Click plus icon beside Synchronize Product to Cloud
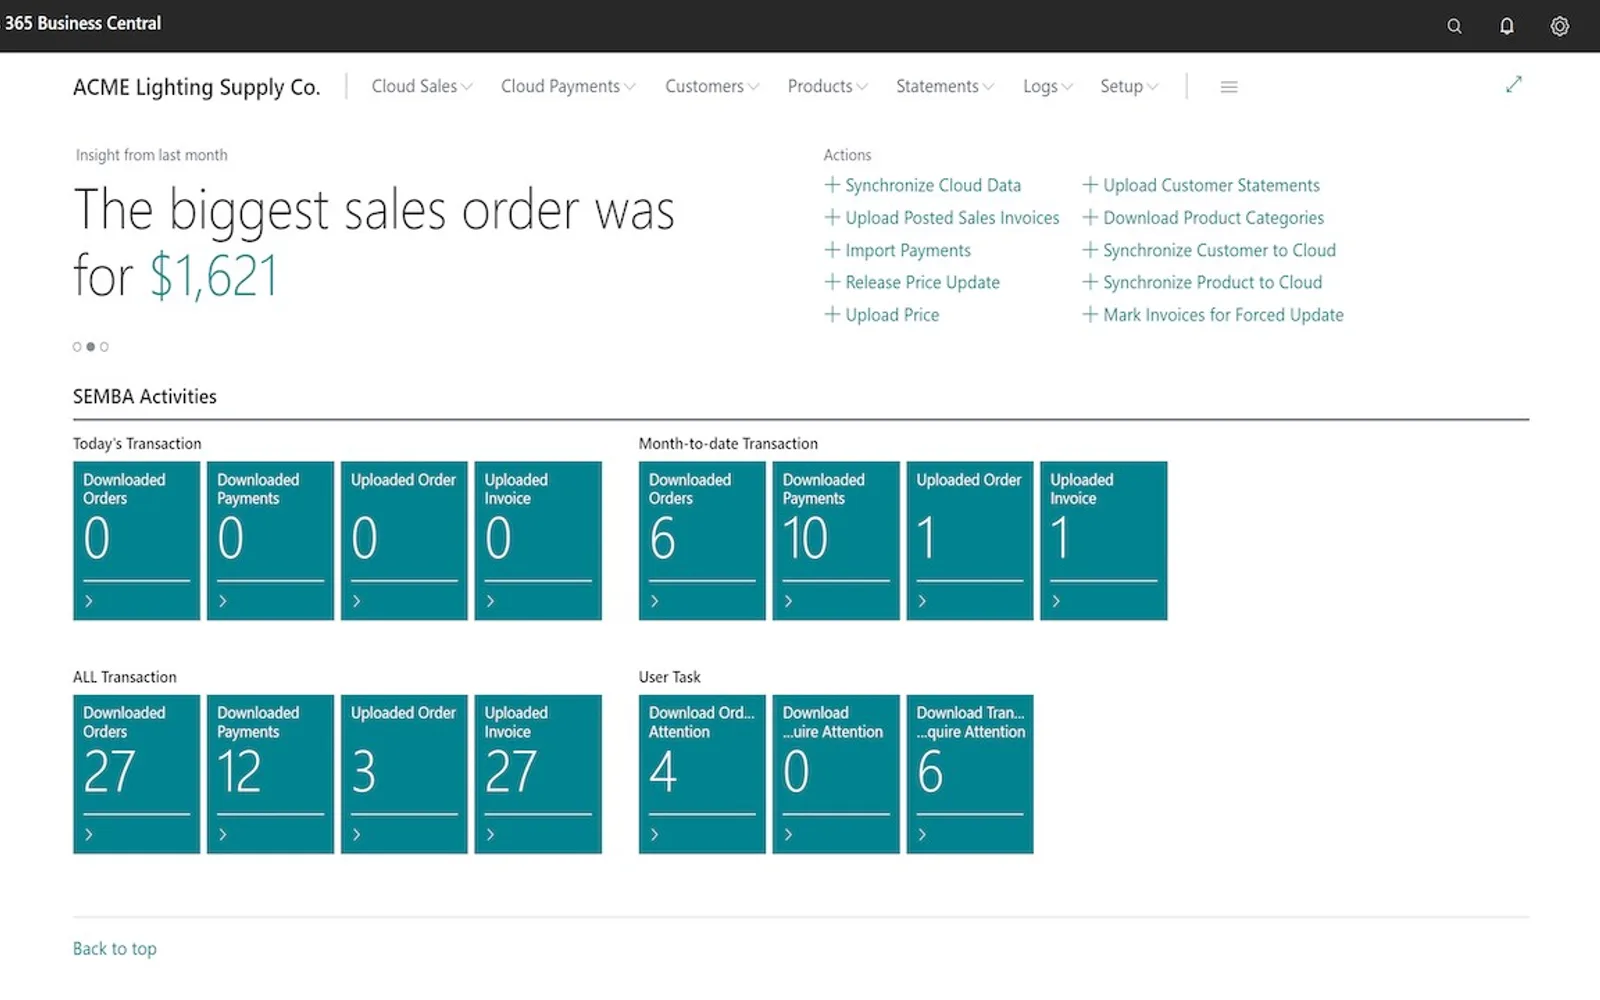Viewport: 1600px width, 1000px height. [x=1090, y=282]
